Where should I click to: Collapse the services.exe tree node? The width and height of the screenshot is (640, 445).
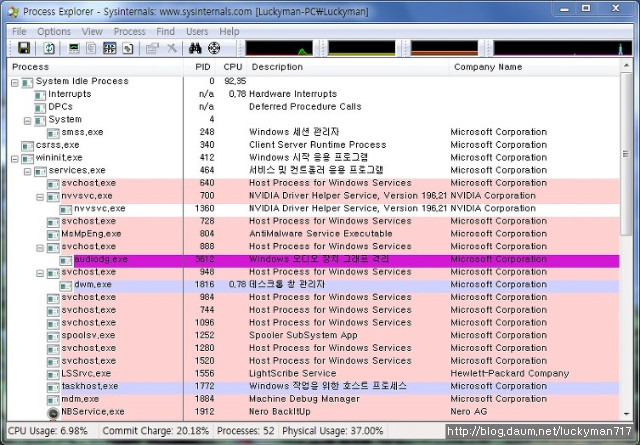coord(27,171)
